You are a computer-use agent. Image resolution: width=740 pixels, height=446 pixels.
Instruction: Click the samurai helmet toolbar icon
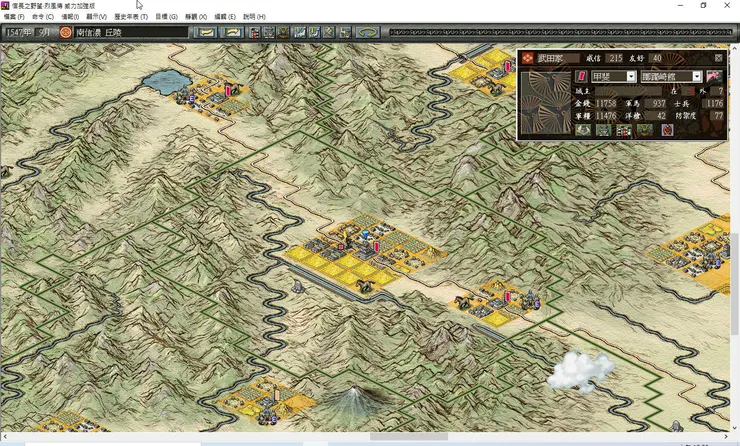[x=283, y=32]
